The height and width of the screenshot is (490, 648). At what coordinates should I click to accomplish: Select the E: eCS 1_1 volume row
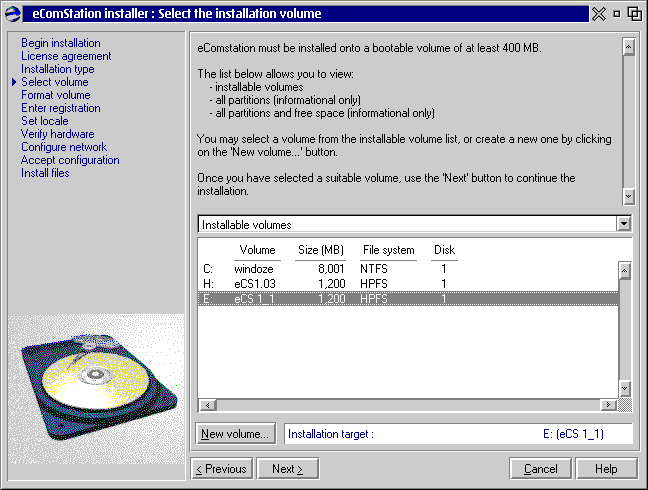pos(408,299)
